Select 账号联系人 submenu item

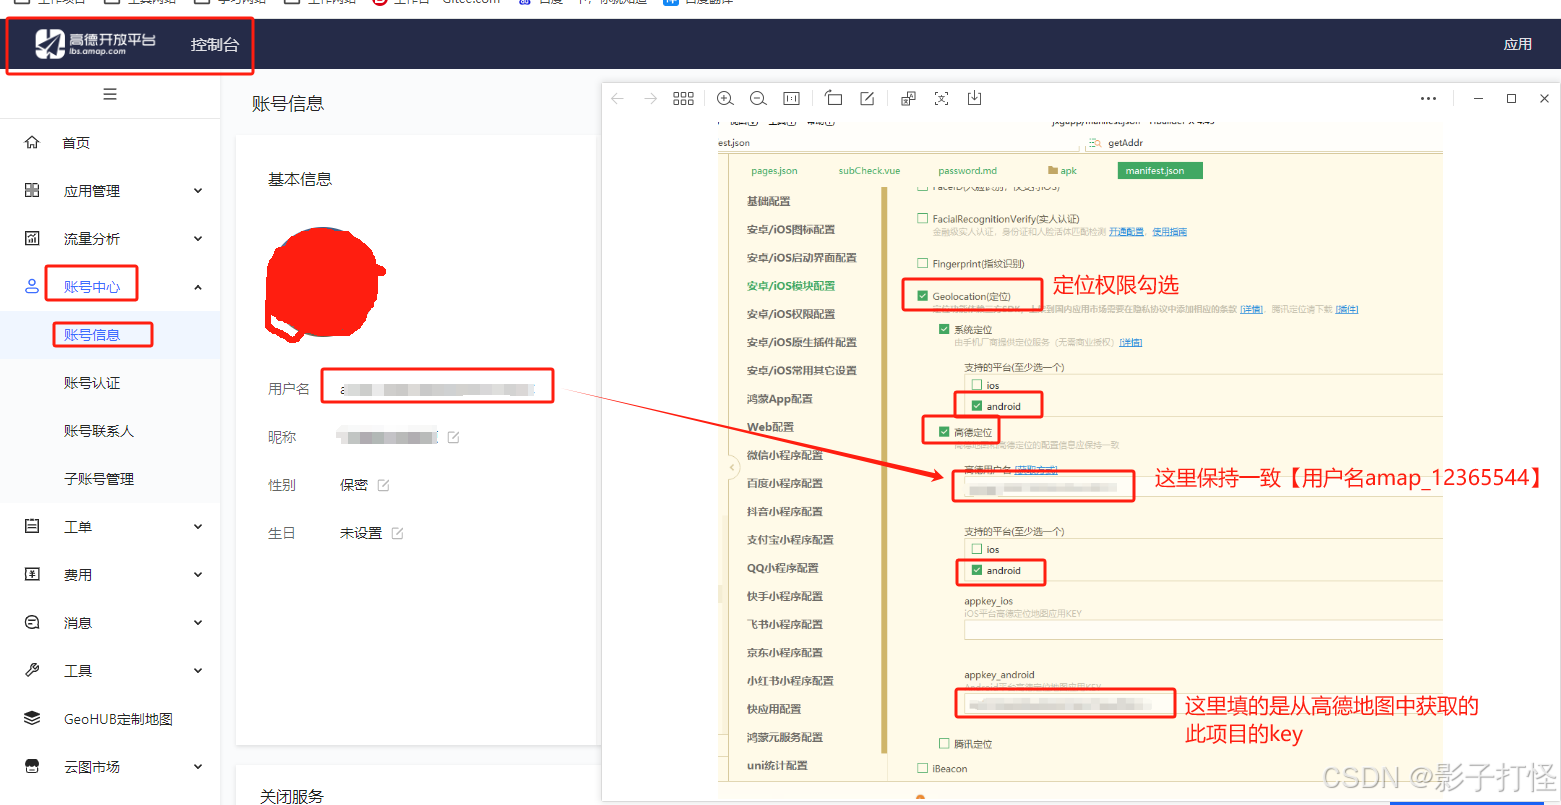click(x=99, y=431)
